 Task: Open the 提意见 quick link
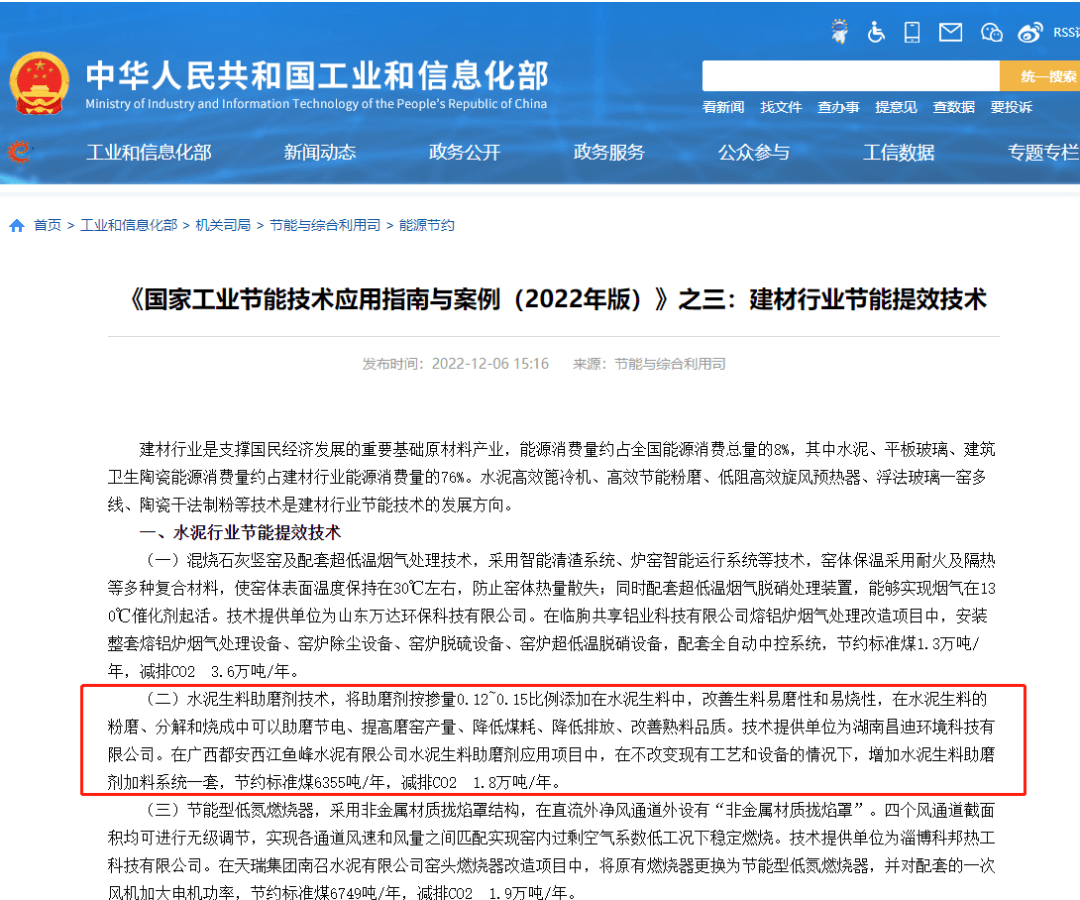pyautogui.click(x=896, y=107)
